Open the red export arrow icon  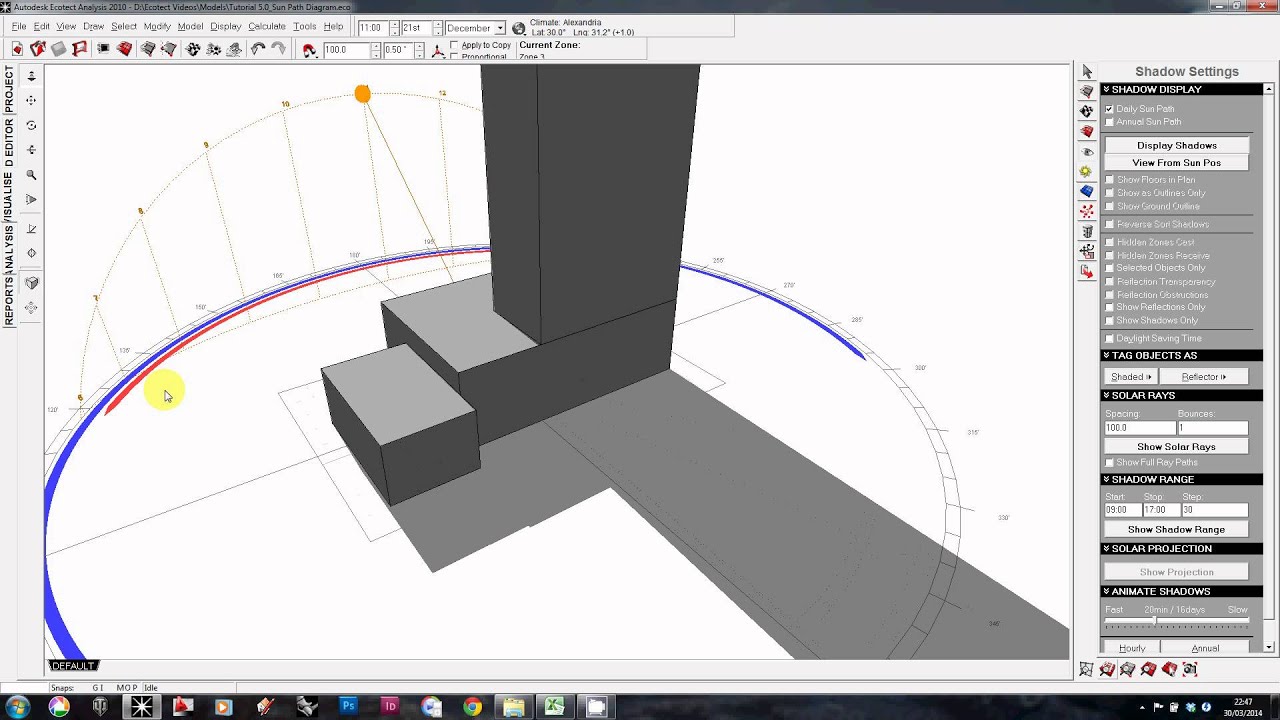(1087, 271)
